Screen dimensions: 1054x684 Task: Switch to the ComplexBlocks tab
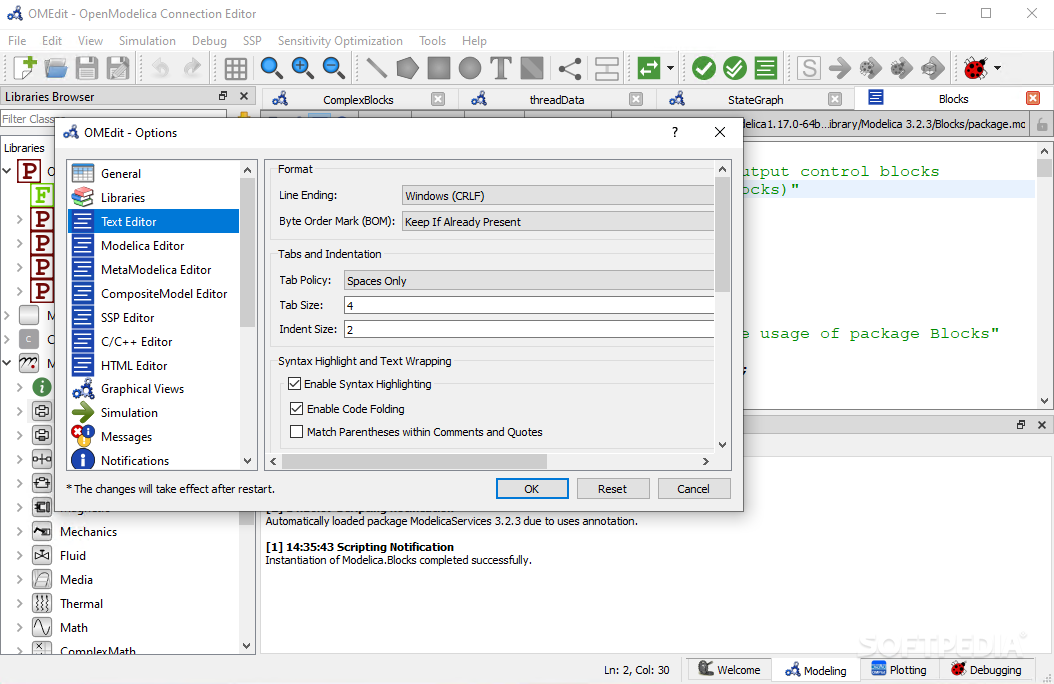click(x=358, y=99)
